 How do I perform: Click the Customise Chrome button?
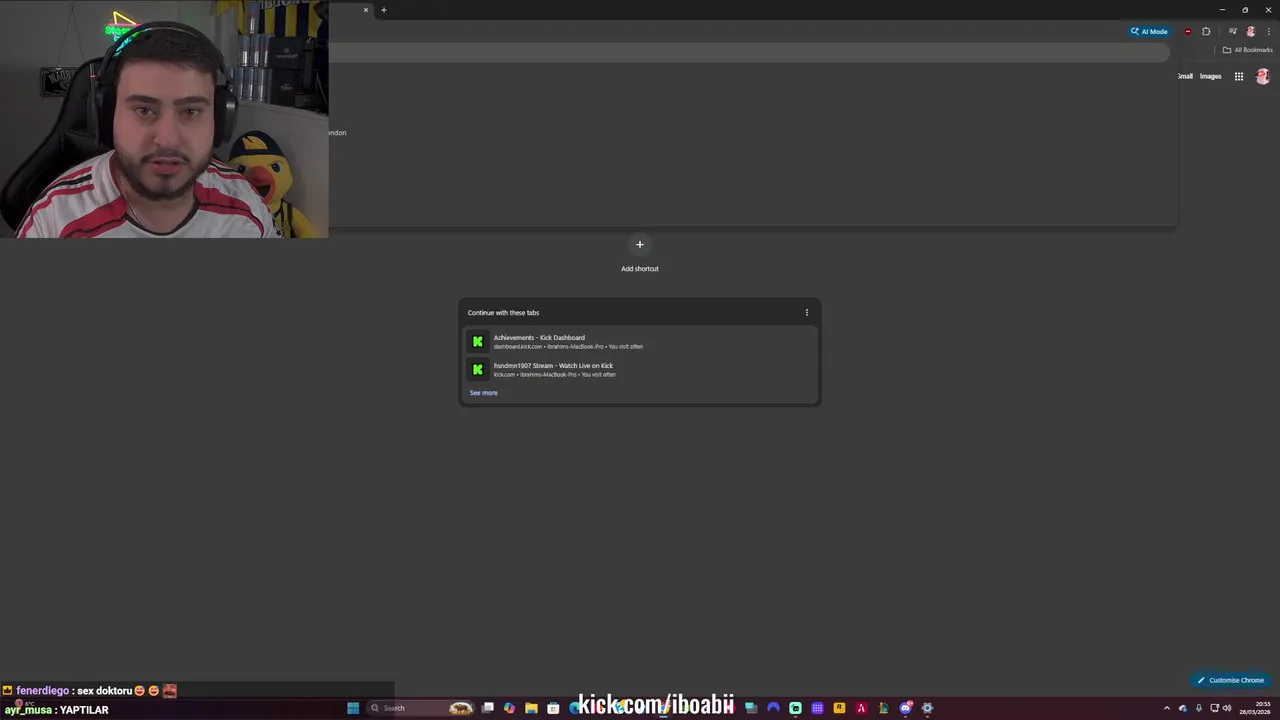pyautogui.click(x=1231, y=680)
